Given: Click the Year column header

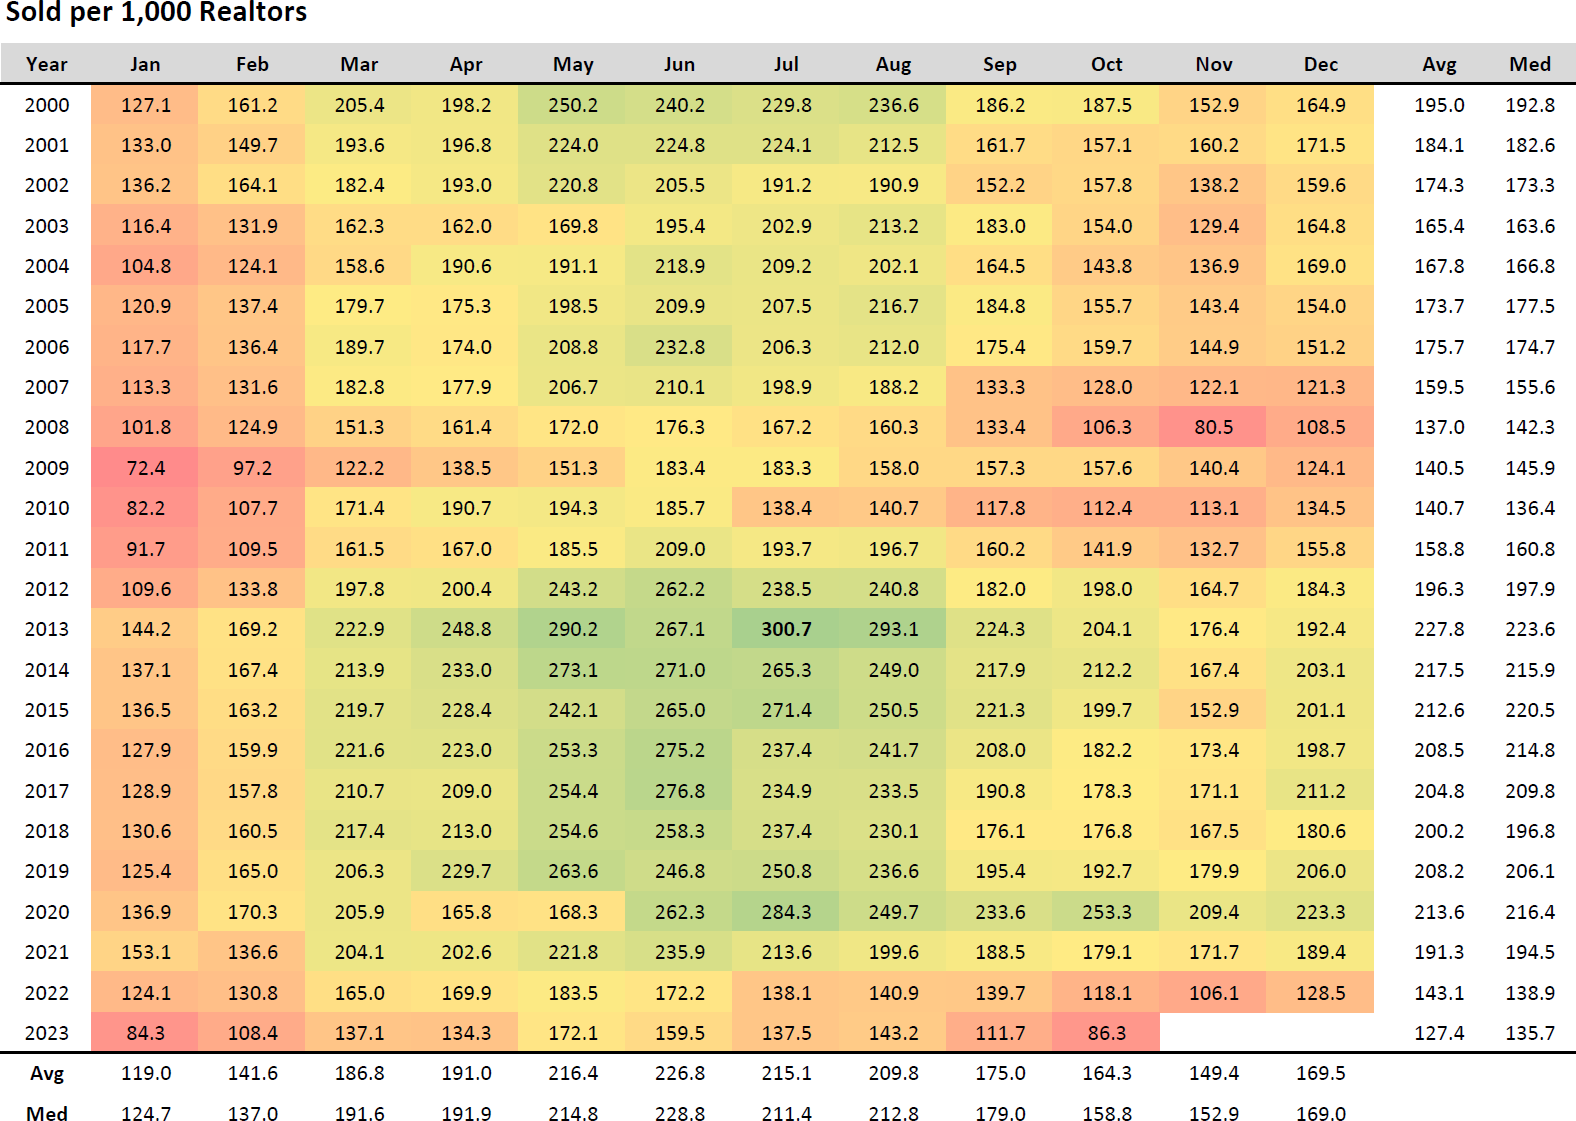Looking at the screenshot, I should pos(47,64).
